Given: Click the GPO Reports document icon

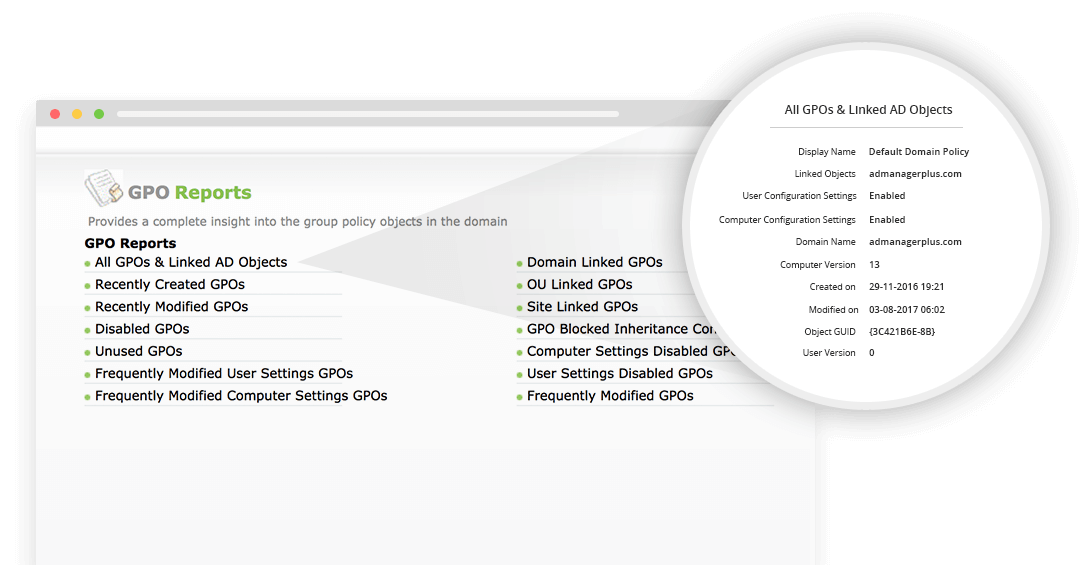Looking at the screenshot, I should tap(104, 188).
